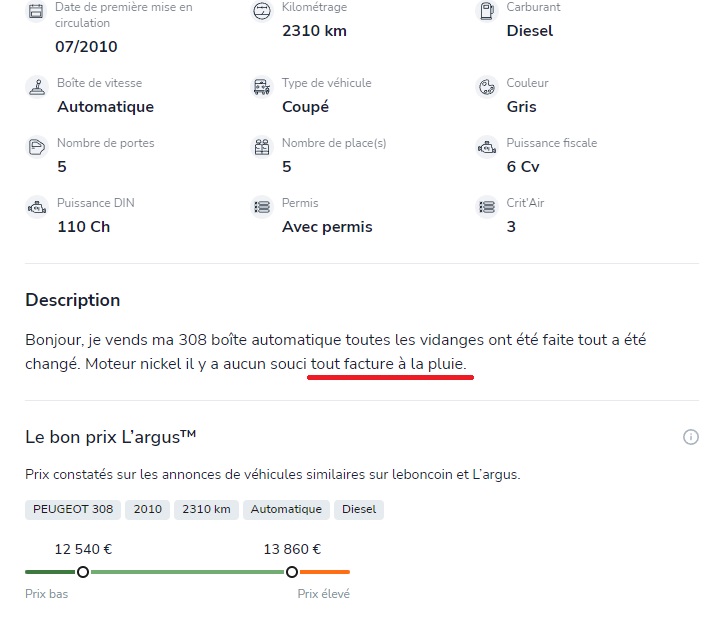Select the 2010 year tag

[x=147, y=509]
